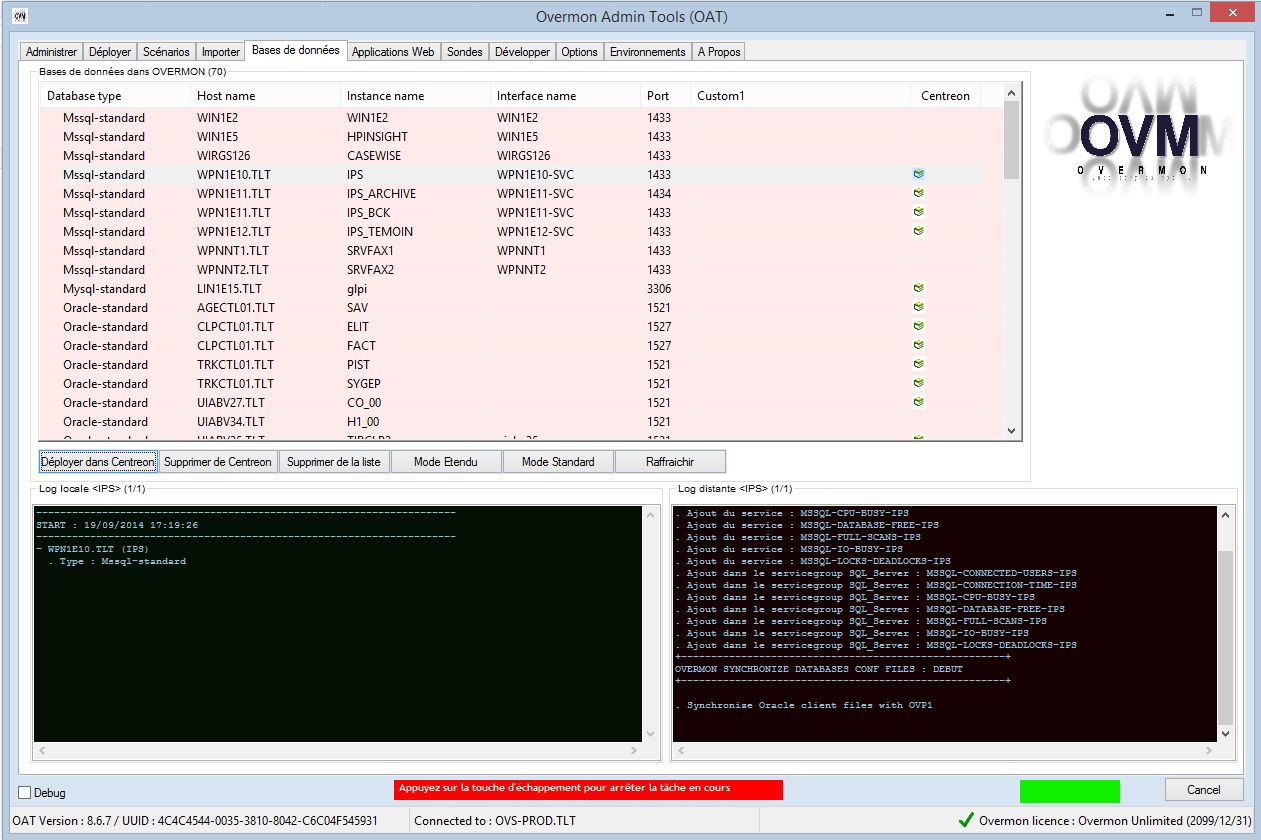Switch to the Applications Web tab
The image size is (1261, 840).
(x=393, y=52)
